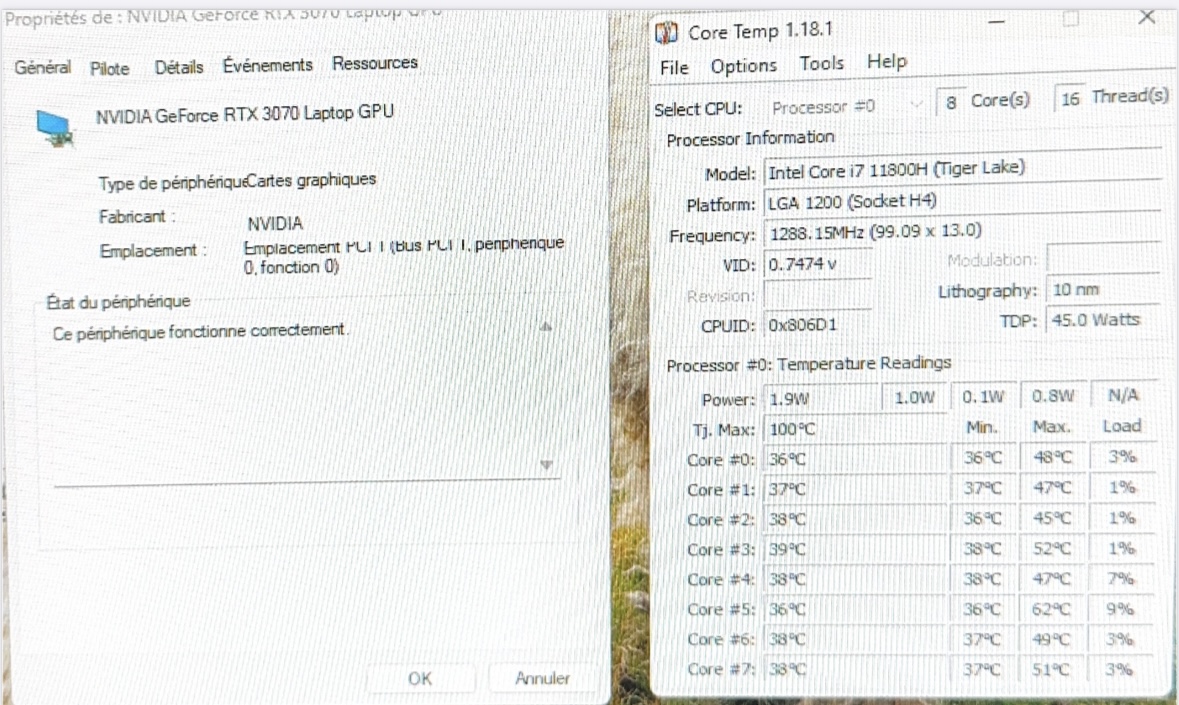Image resolution: width=1179 pixels, height=705 pixels.
Task: Click the Power value 0.8W
Action: click(1053, 395)
